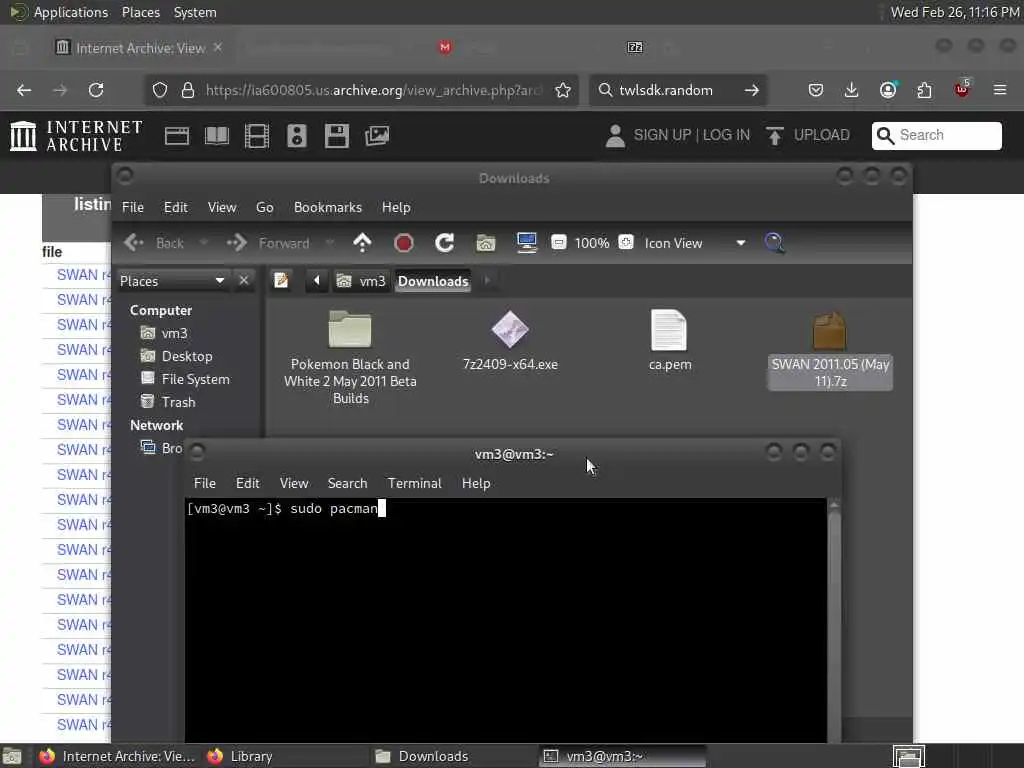Screen dimensions: 1024x768
Task: Click the terminal vertical scrollbar
Action: (834, 620)
